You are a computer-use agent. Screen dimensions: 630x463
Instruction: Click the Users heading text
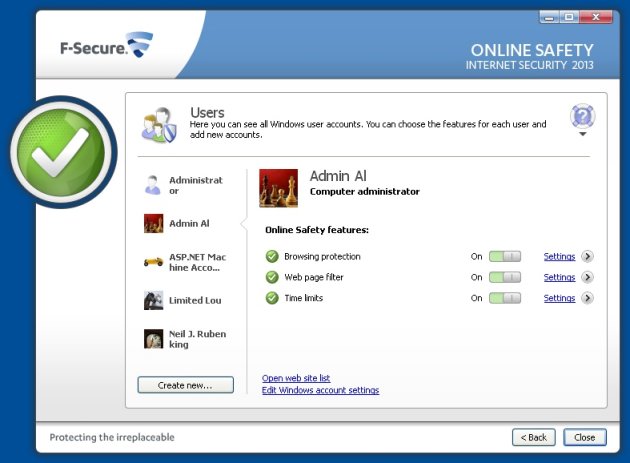[x=207, y=113]
